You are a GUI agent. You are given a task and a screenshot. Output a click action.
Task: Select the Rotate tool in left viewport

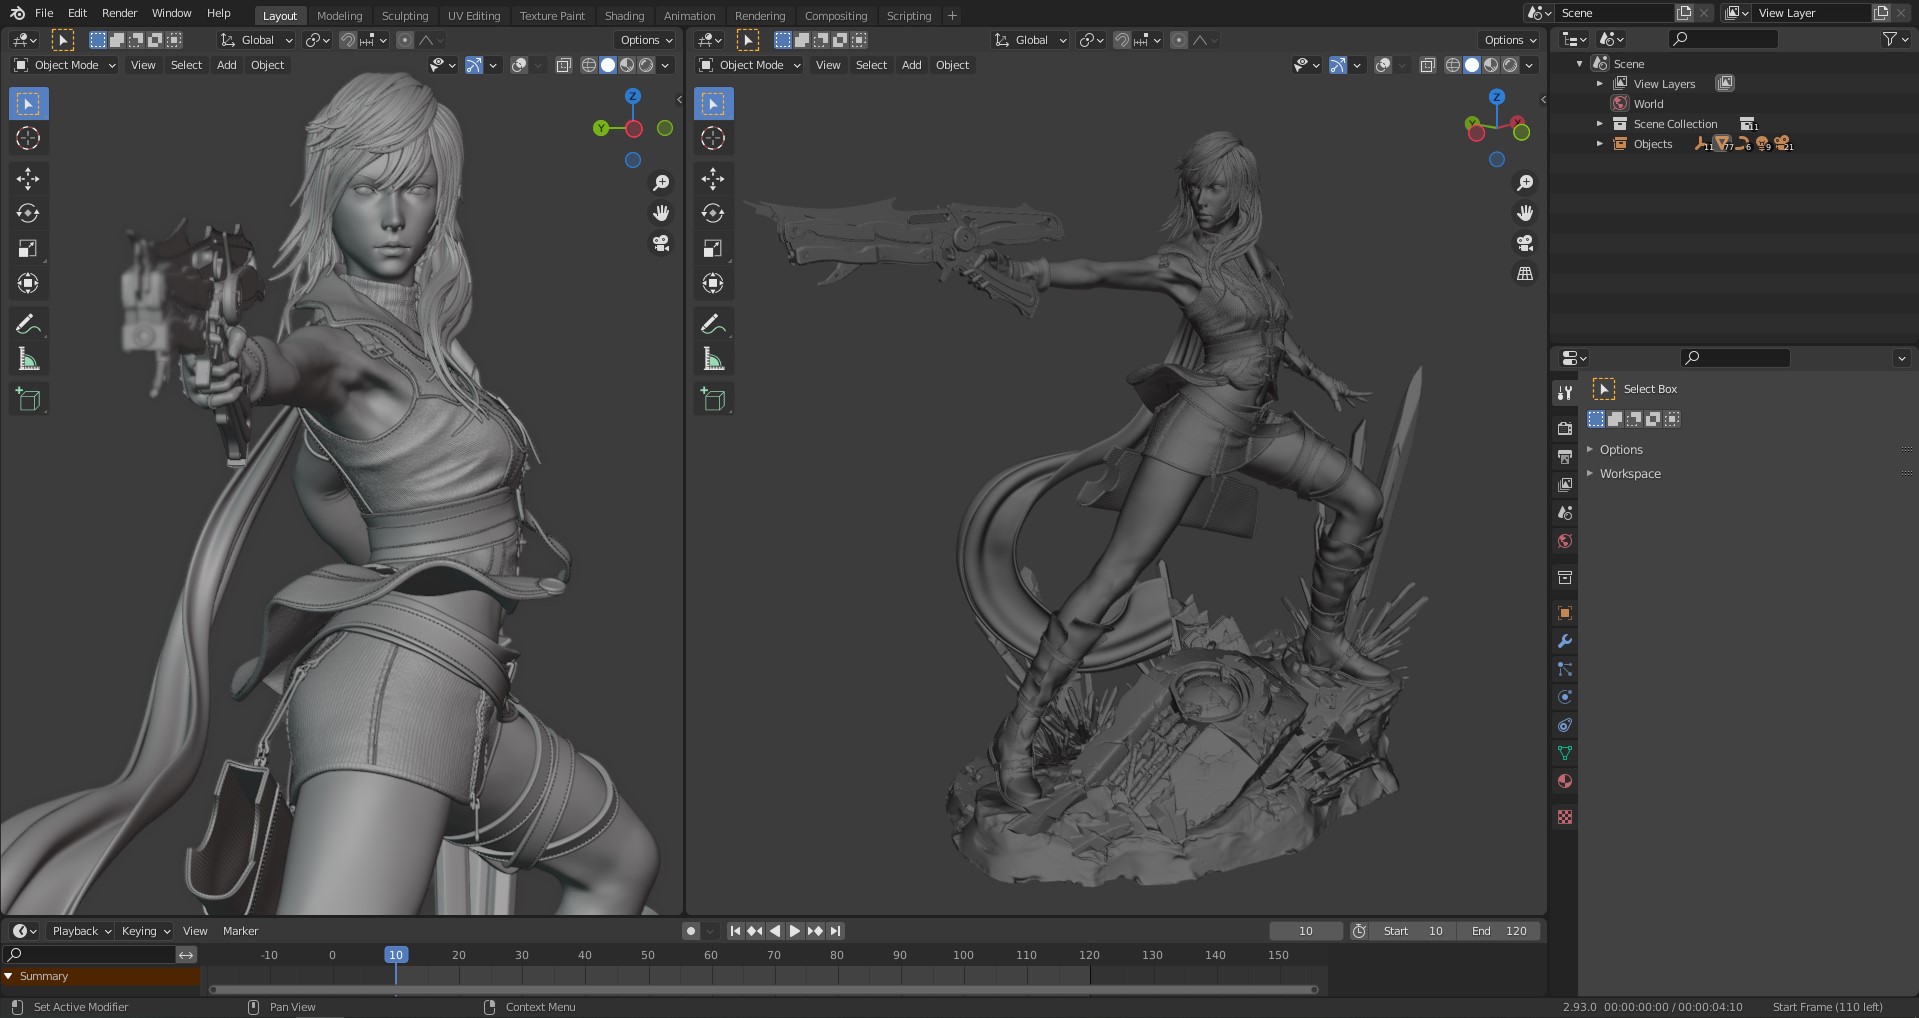(28, 213)
